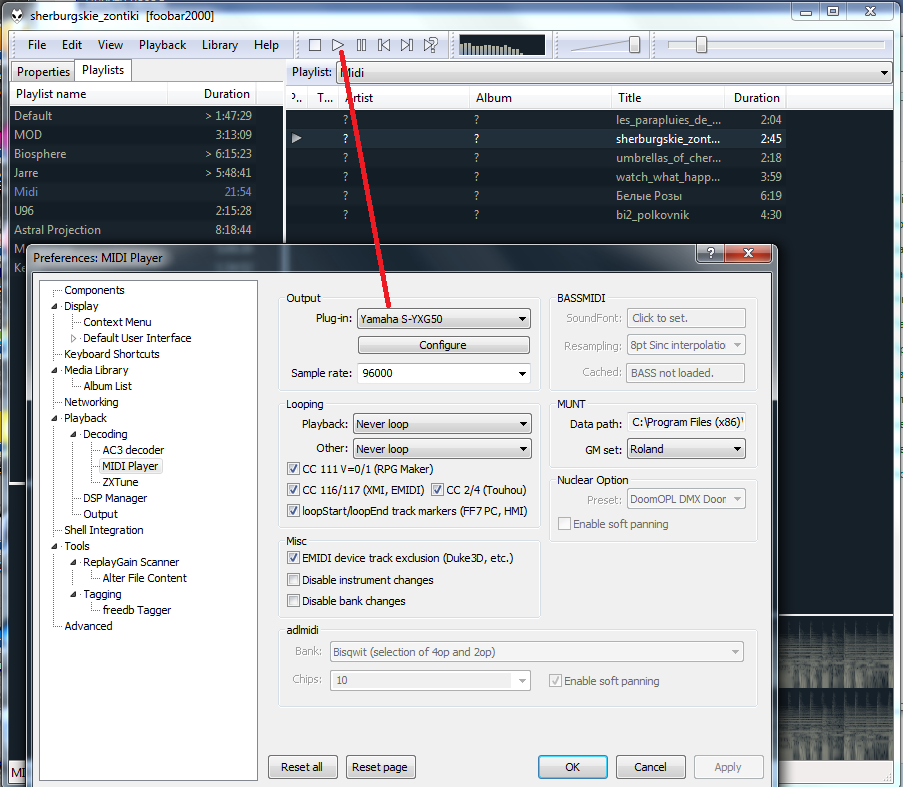This screenshot has width=903, height=787.
Task: Select Keyboard Shortcuts in preferences tree
Action: tap(112, 354)
